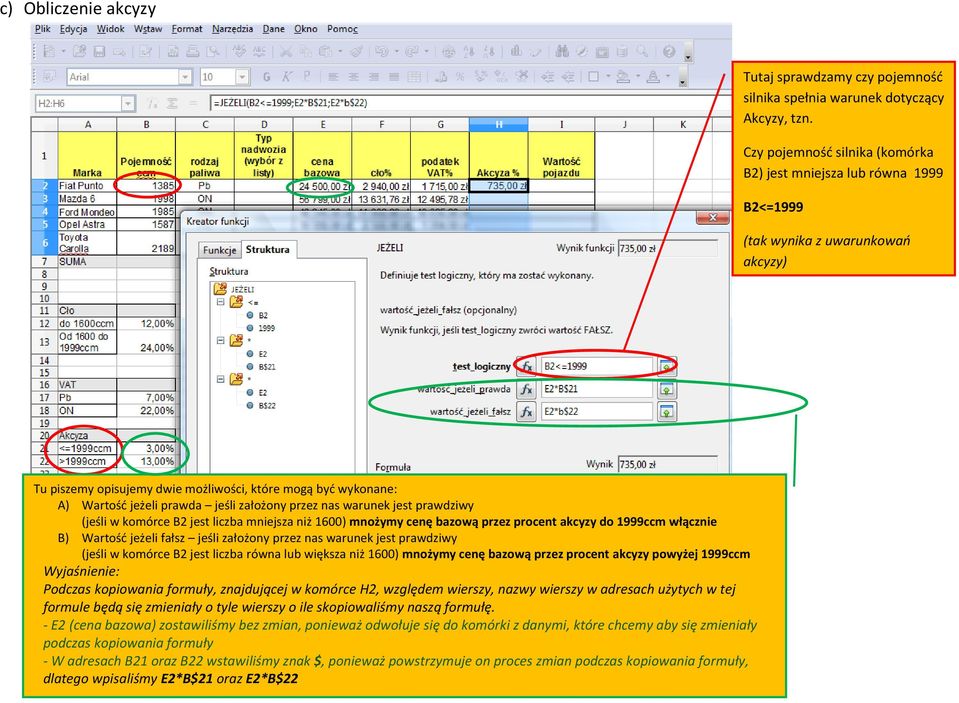Toggle underline with the P icon
The width and height of the screenshot is (959, 703).
pos(306,76)
